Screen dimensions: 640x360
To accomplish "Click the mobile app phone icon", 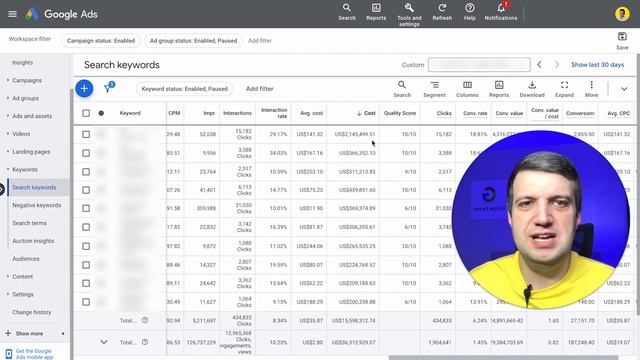I will (9, 353).
